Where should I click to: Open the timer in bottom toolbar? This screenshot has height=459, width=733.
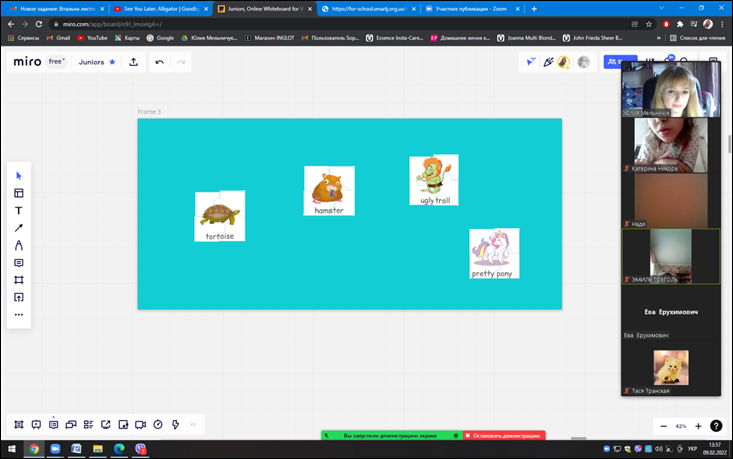(157, 425)
